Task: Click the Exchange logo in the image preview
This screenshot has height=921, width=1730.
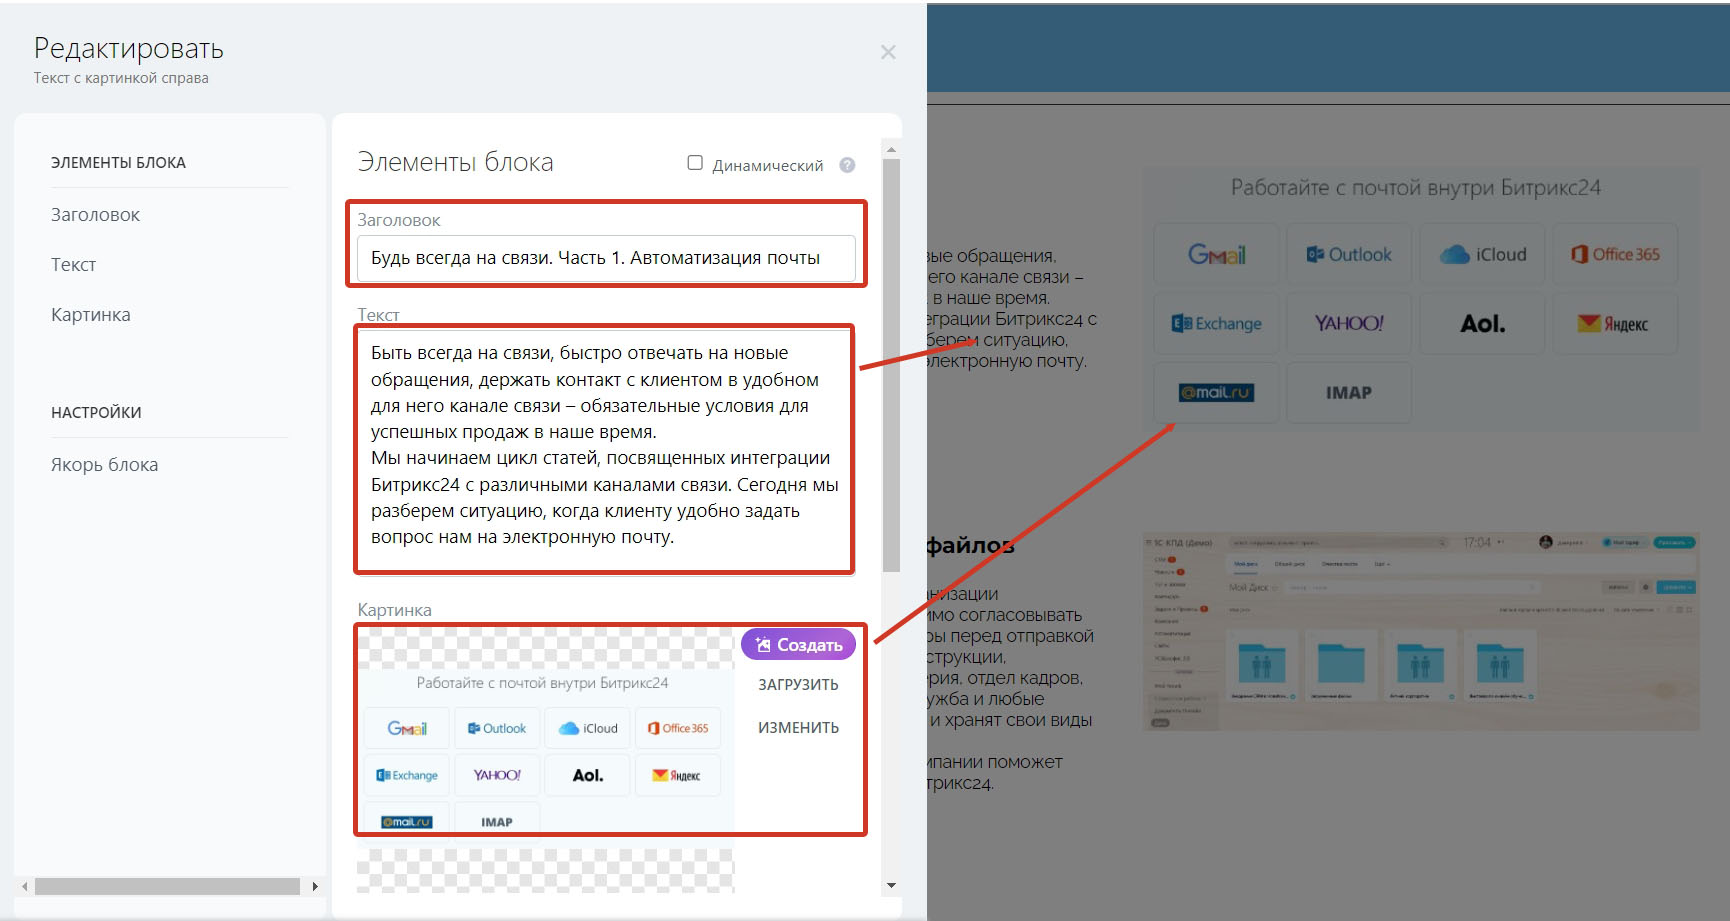Action: [407, 775]
